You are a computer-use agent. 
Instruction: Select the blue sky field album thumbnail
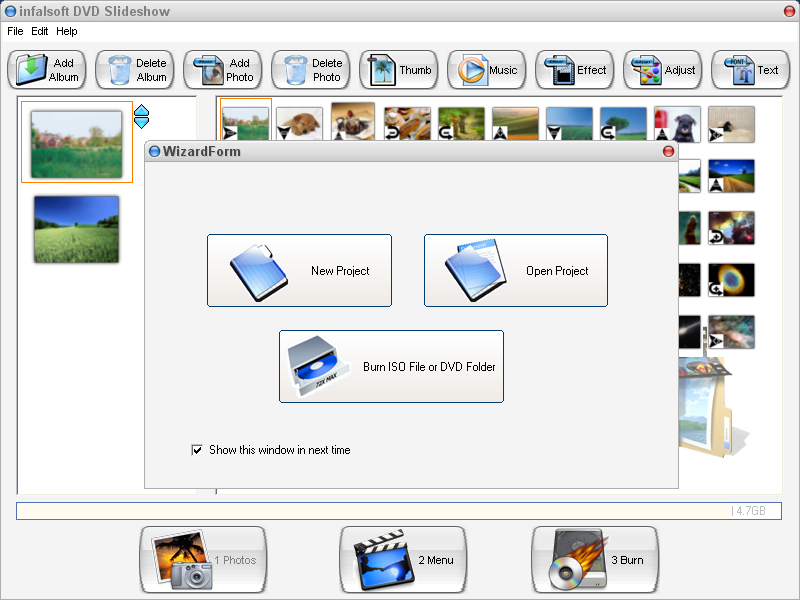tap(77, 230)
